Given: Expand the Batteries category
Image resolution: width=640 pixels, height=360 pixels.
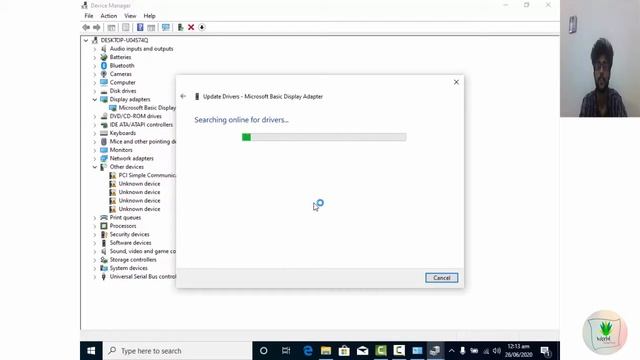Looking at the screenshot, I should point(95,58).
